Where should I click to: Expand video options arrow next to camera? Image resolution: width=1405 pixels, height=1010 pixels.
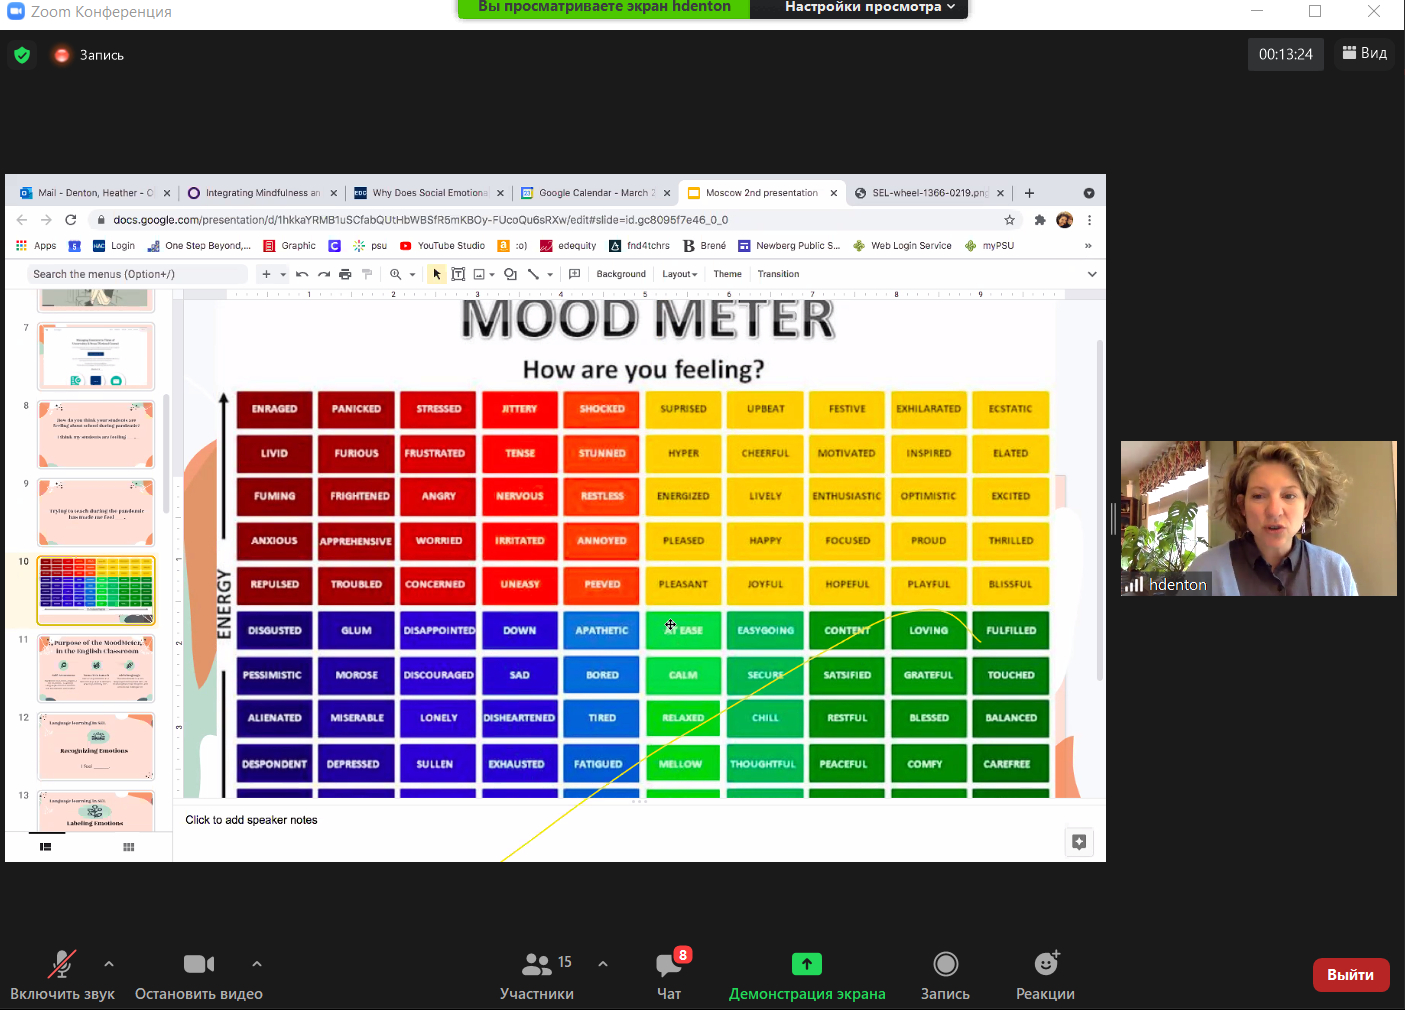[257, 964]
